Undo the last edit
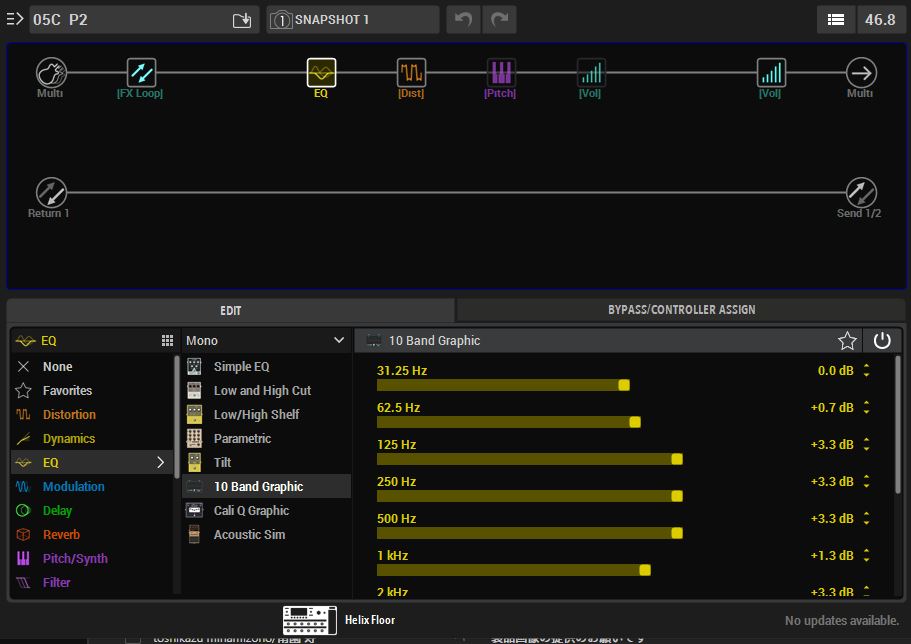The width and height of the screenshot is (911, 644). point(463,20)
